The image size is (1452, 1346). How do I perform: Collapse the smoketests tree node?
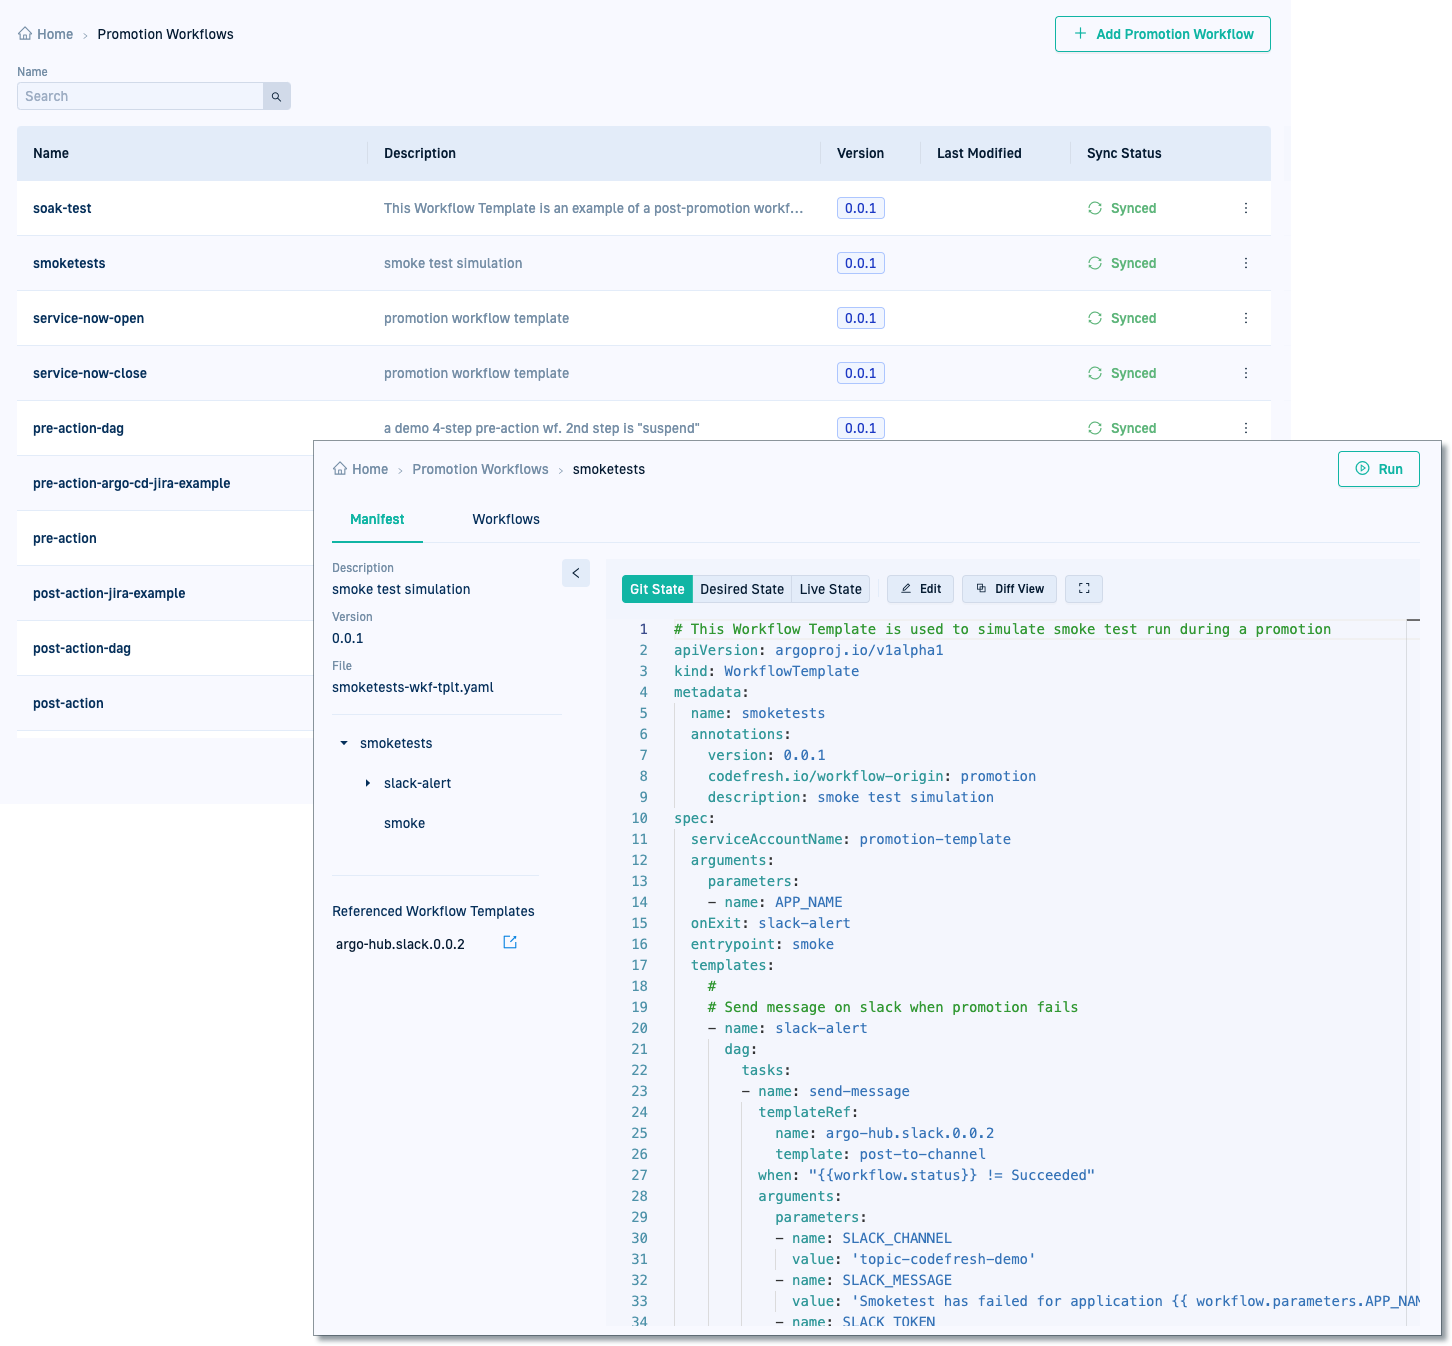coord(344,743)
